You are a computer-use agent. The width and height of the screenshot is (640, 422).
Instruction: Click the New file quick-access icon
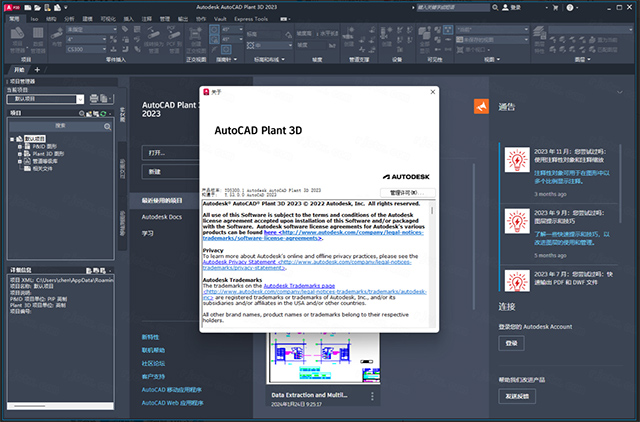(28, 7)
